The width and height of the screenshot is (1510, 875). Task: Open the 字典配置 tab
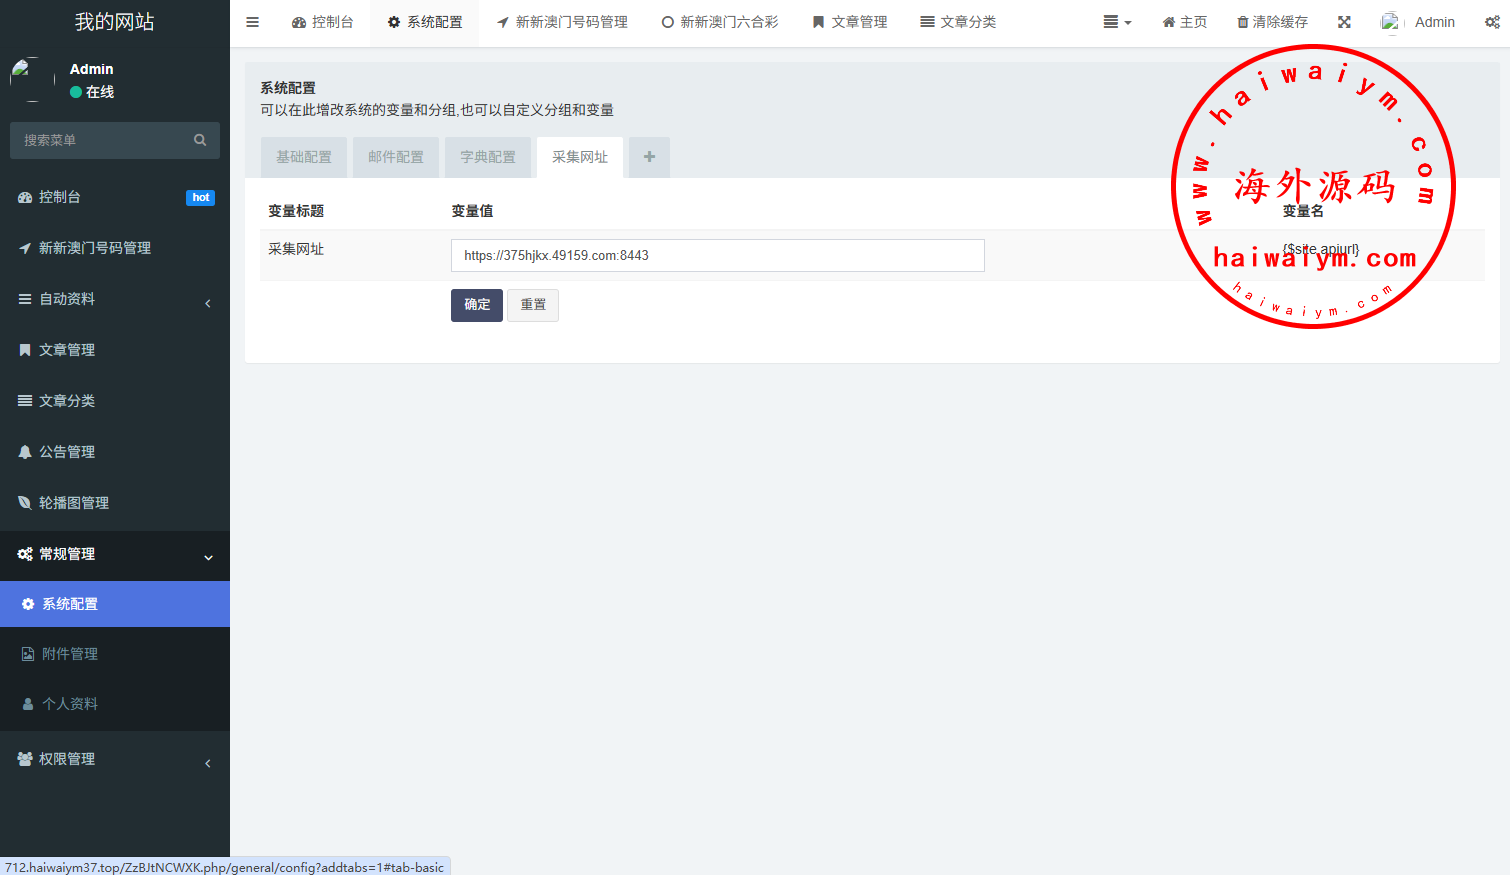tap(488, 157)
